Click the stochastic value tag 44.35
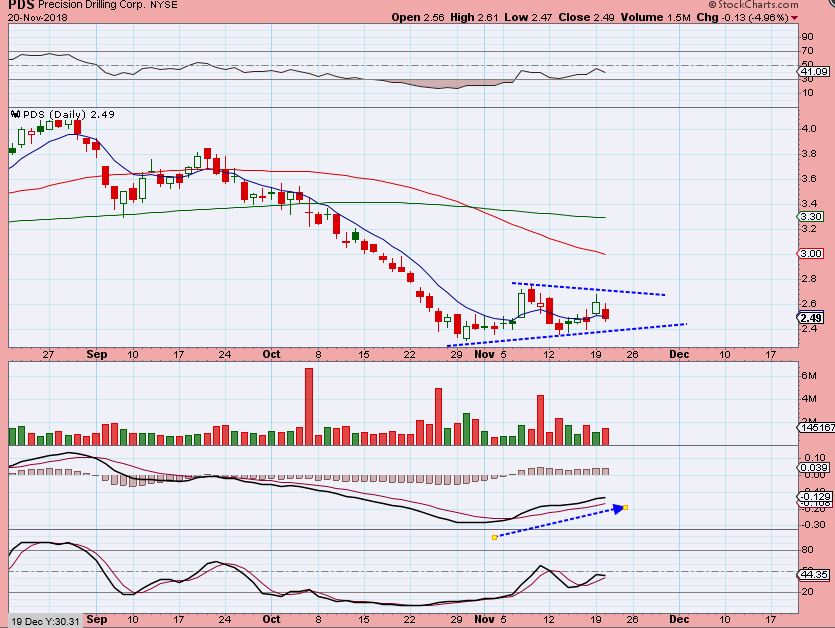The width and height of the screenshot is (835, 628). pyautogui.click(x=814, y=575)
